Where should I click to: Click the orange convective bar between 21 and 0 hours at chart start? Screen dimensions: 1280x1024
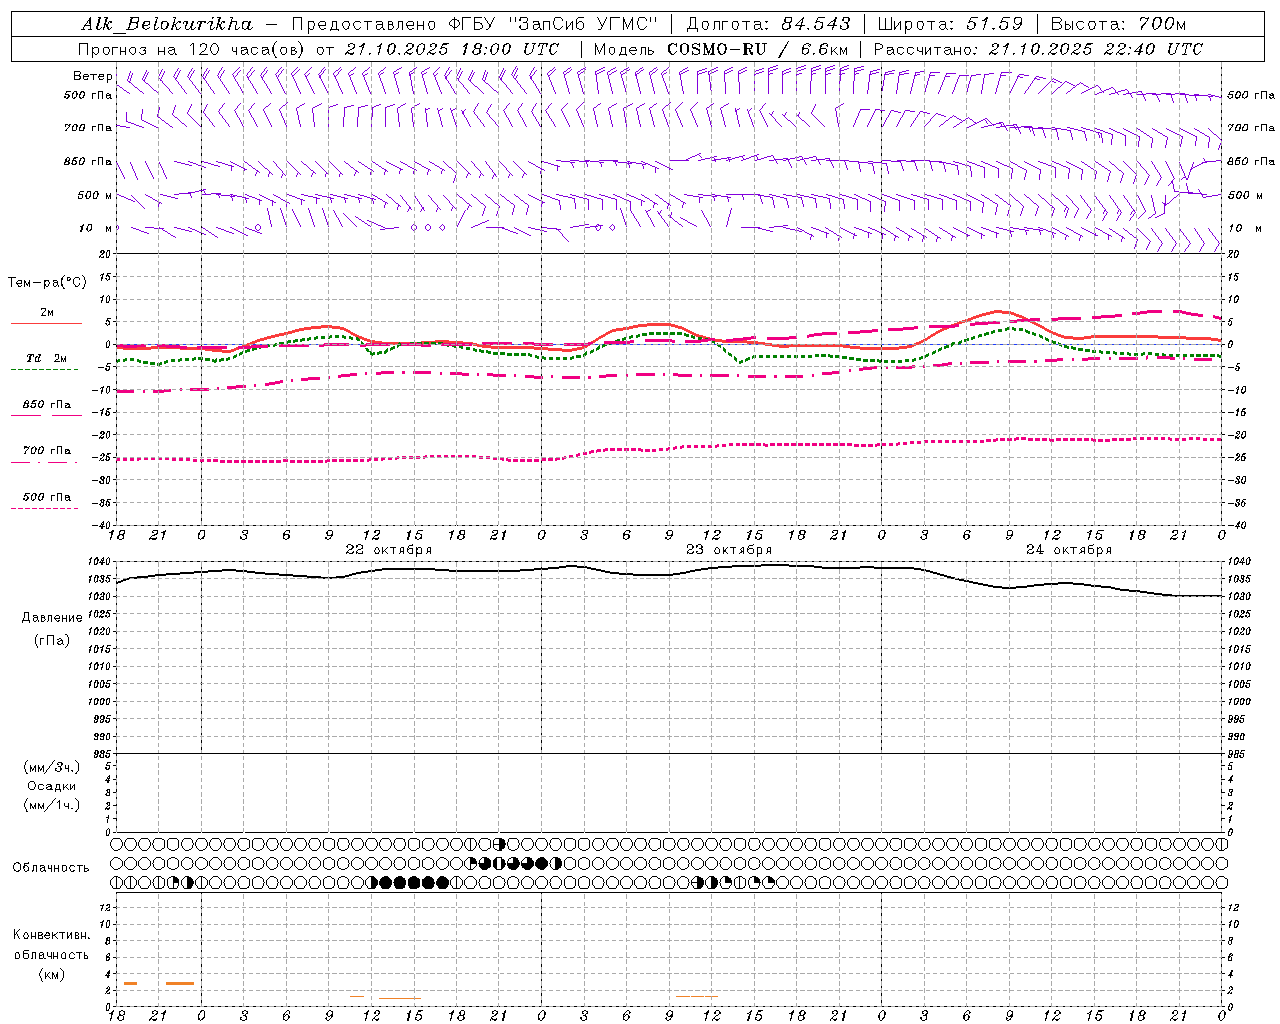(180, 983)
